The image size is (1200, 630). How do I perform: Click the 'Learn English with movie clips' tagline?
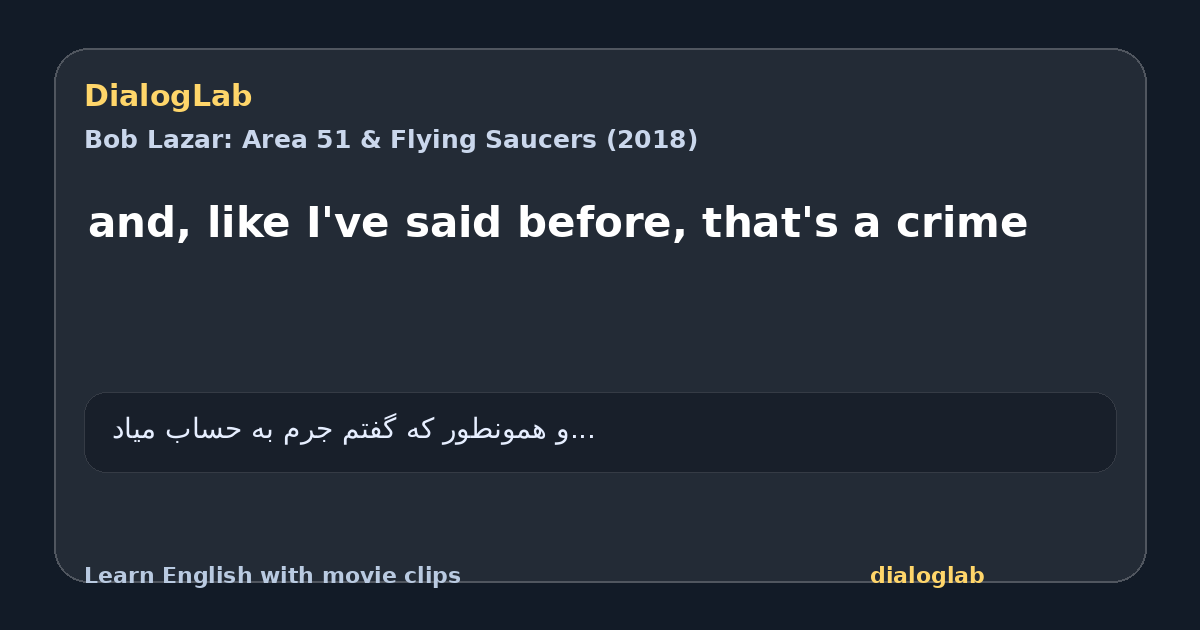click(x=272, y=576)
